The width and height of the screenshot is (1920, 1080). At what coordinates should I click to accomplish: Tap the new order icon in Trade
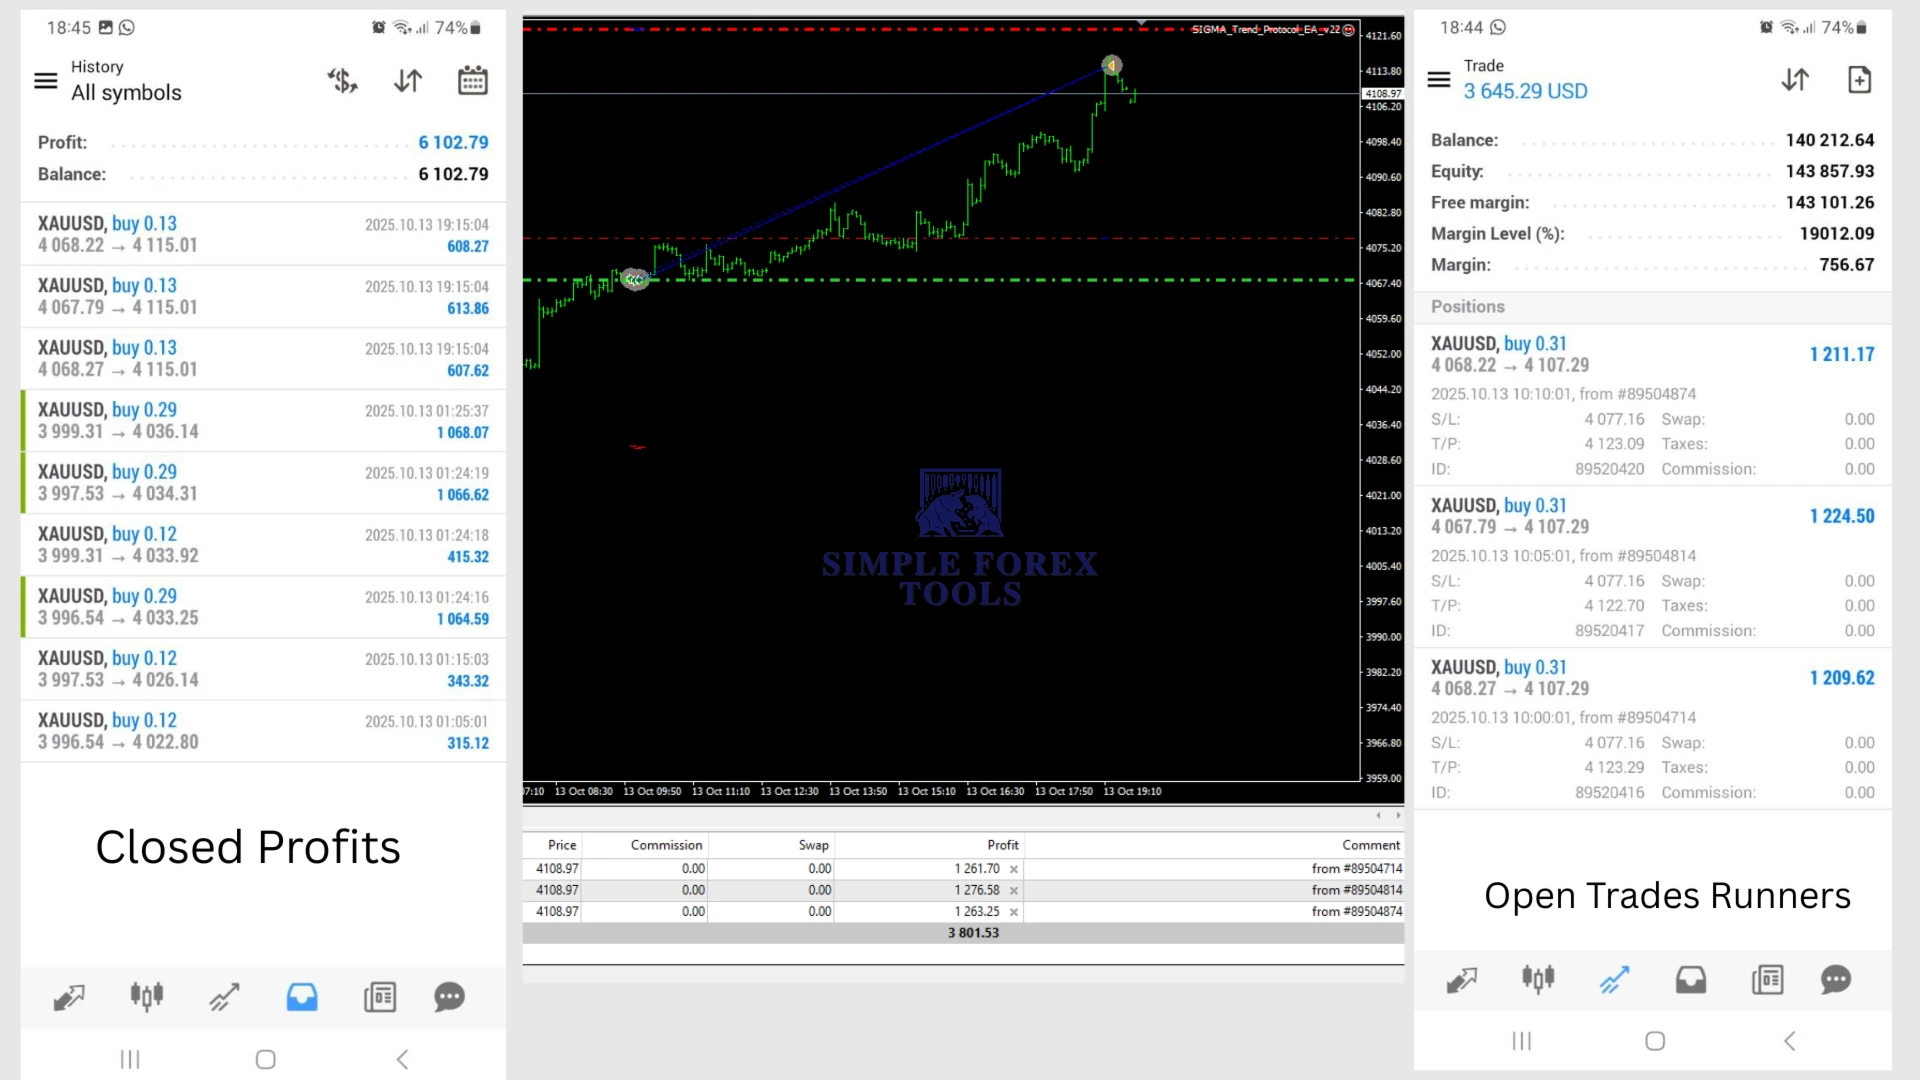coord(1859,80)
